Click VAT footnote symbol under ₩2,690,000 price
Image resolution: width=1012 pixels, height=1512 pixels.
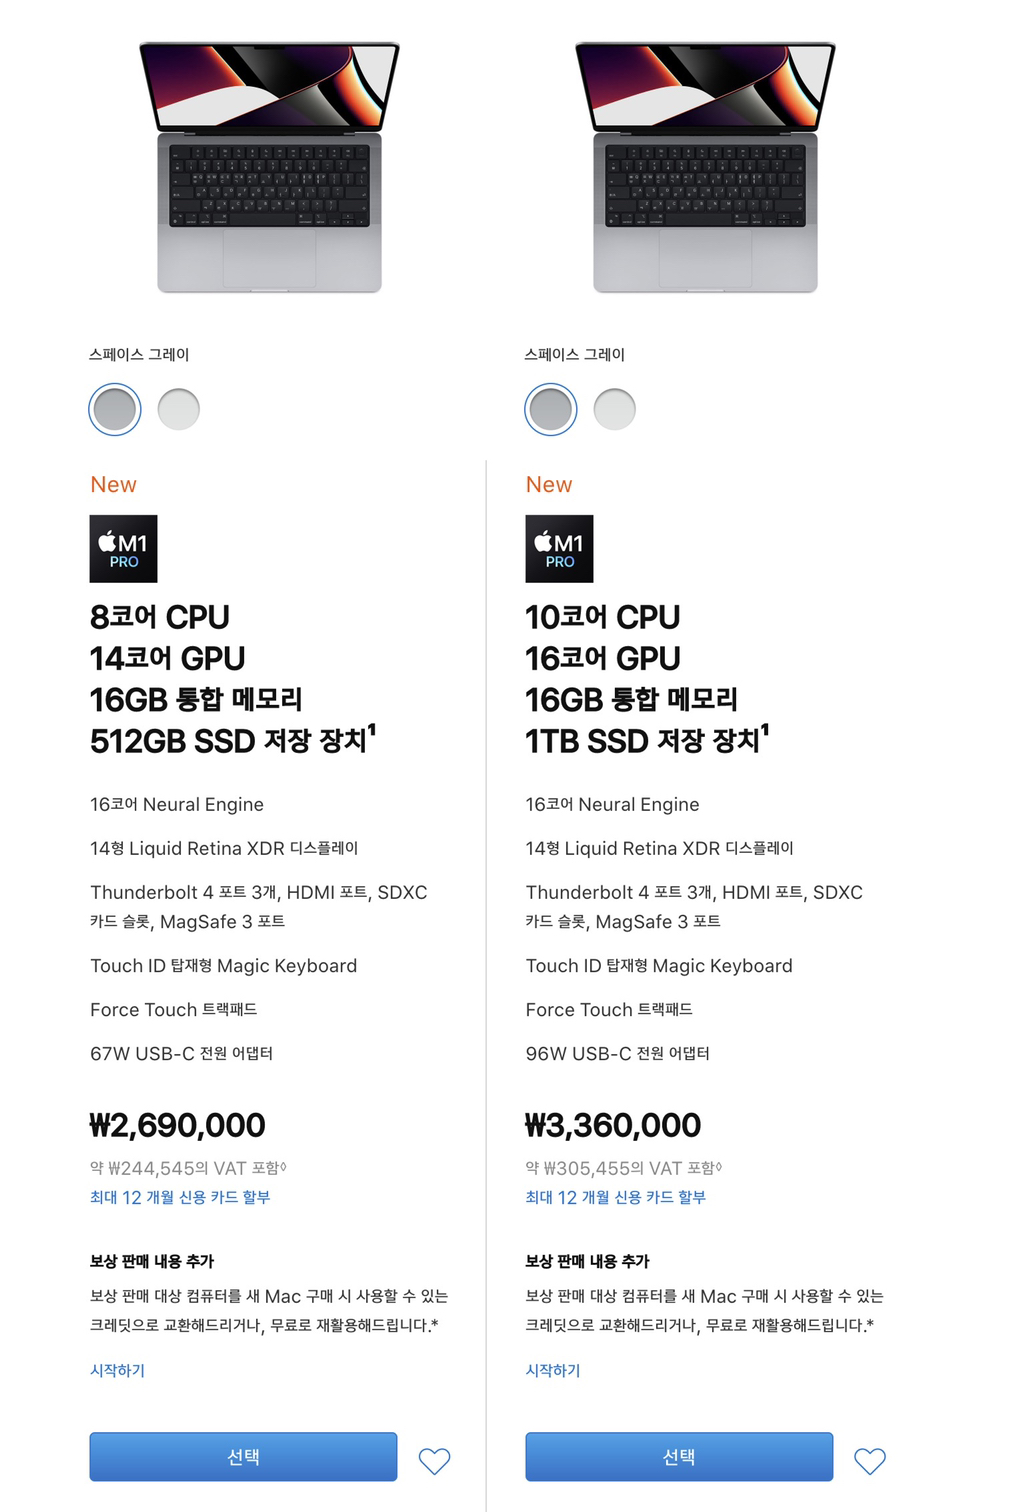[x=283, y=1166]
